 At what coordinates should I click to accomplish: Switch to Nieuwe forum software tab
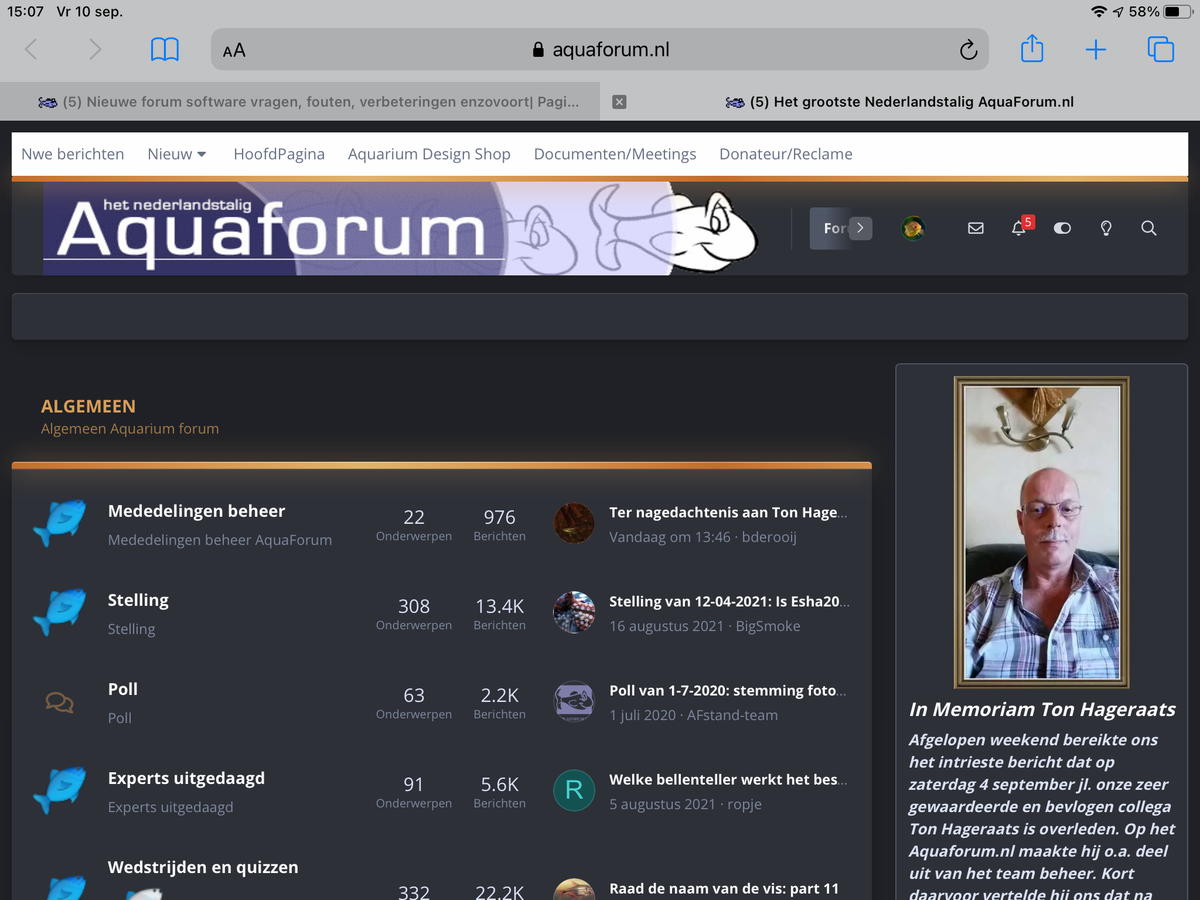[308, 102]
